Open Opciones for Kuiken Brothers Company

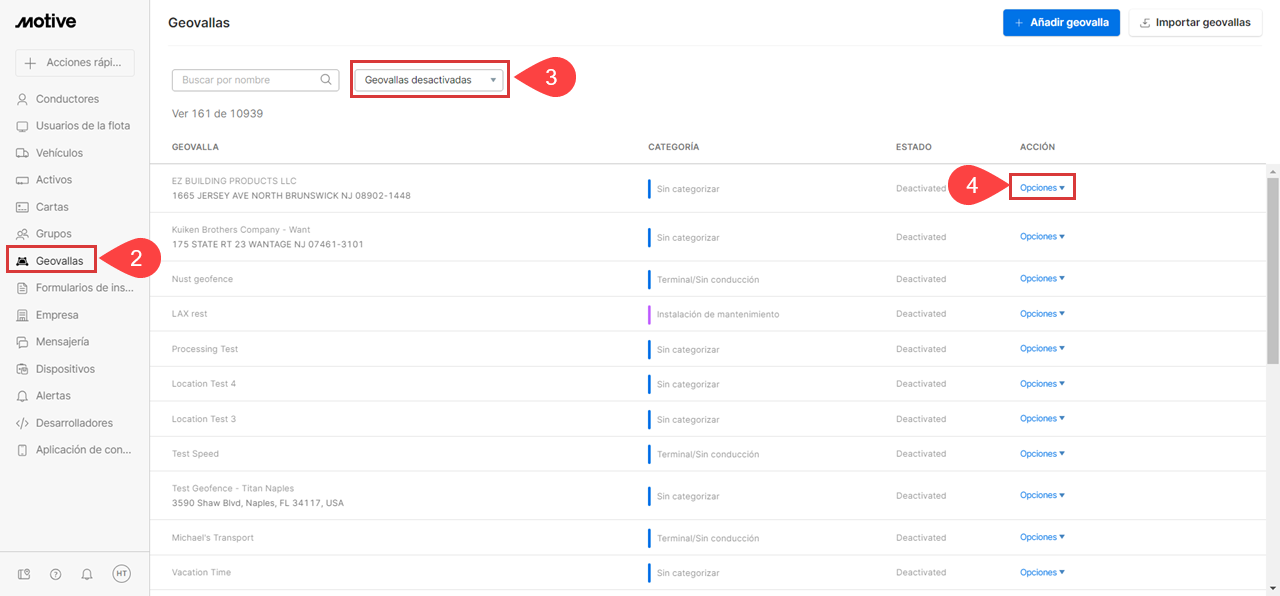click(x=1042, y=237)
